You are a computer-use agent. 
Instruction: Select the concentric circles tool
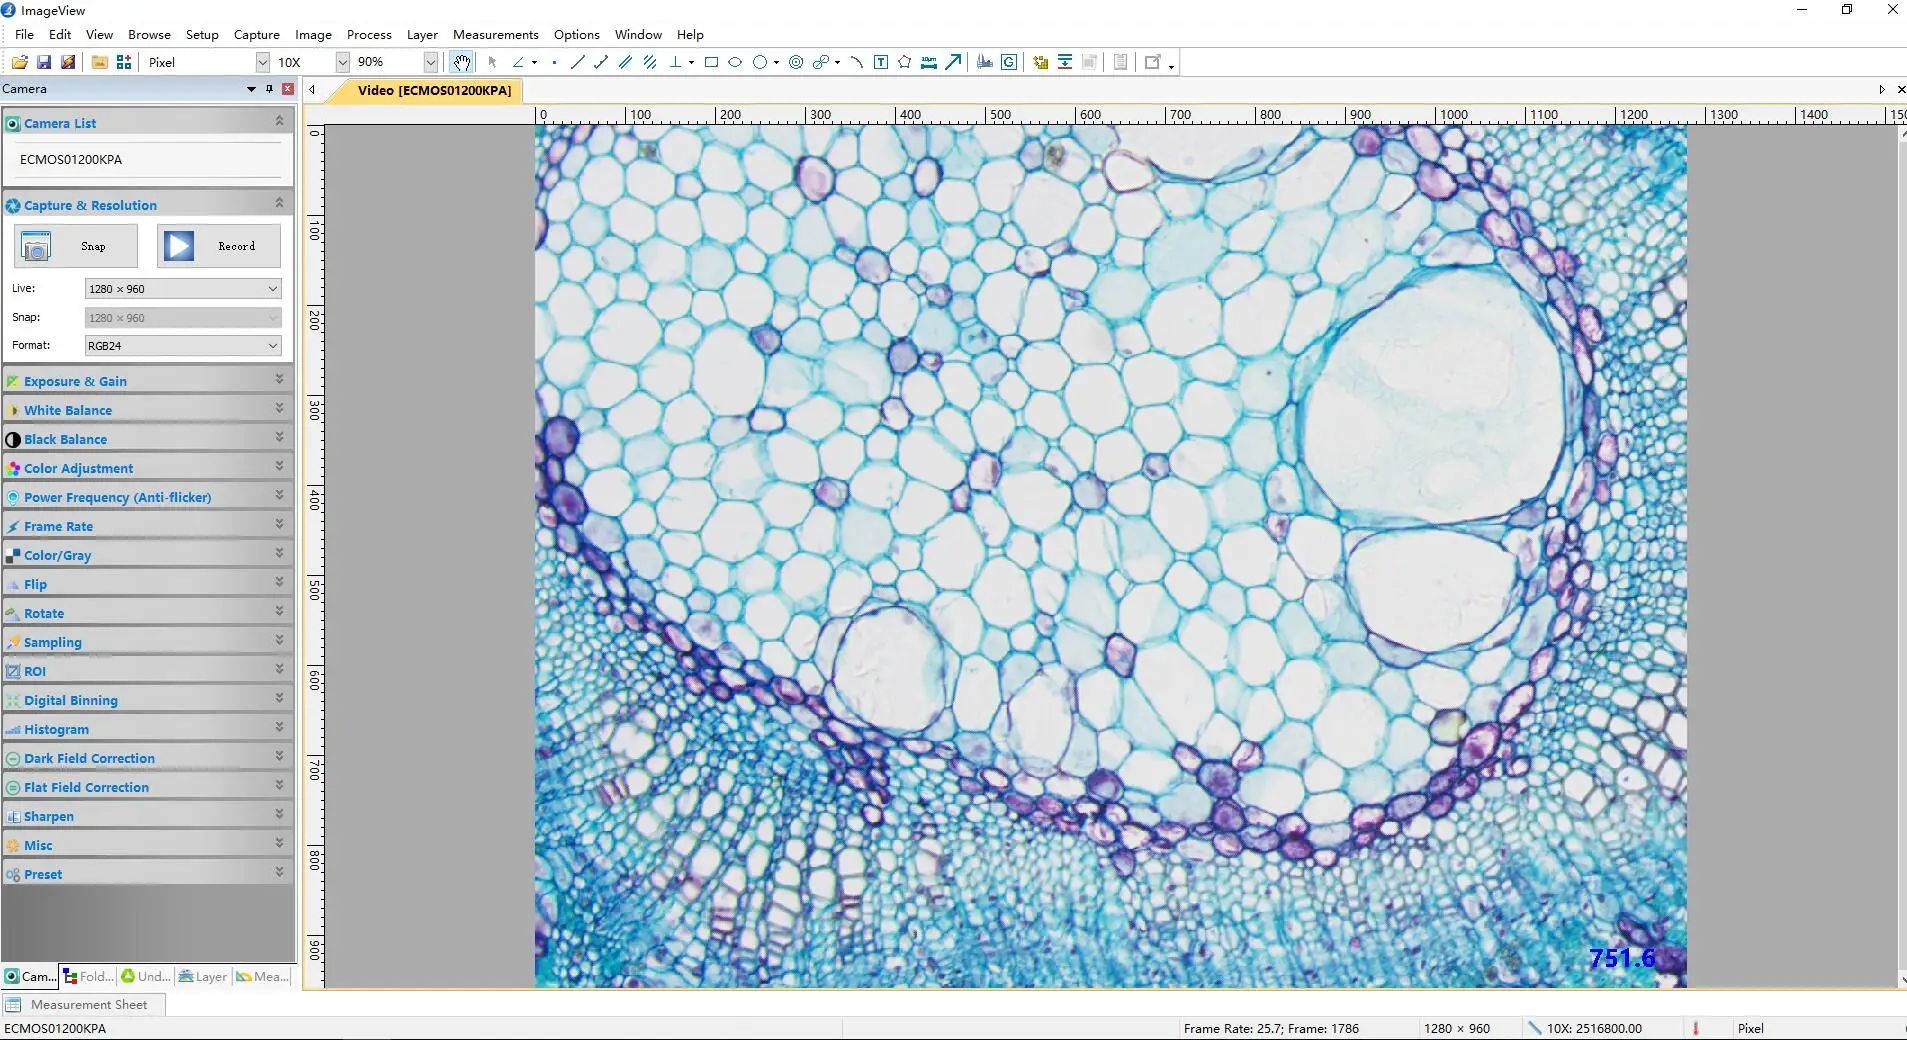pyautogui.click(x=796, y=62)
